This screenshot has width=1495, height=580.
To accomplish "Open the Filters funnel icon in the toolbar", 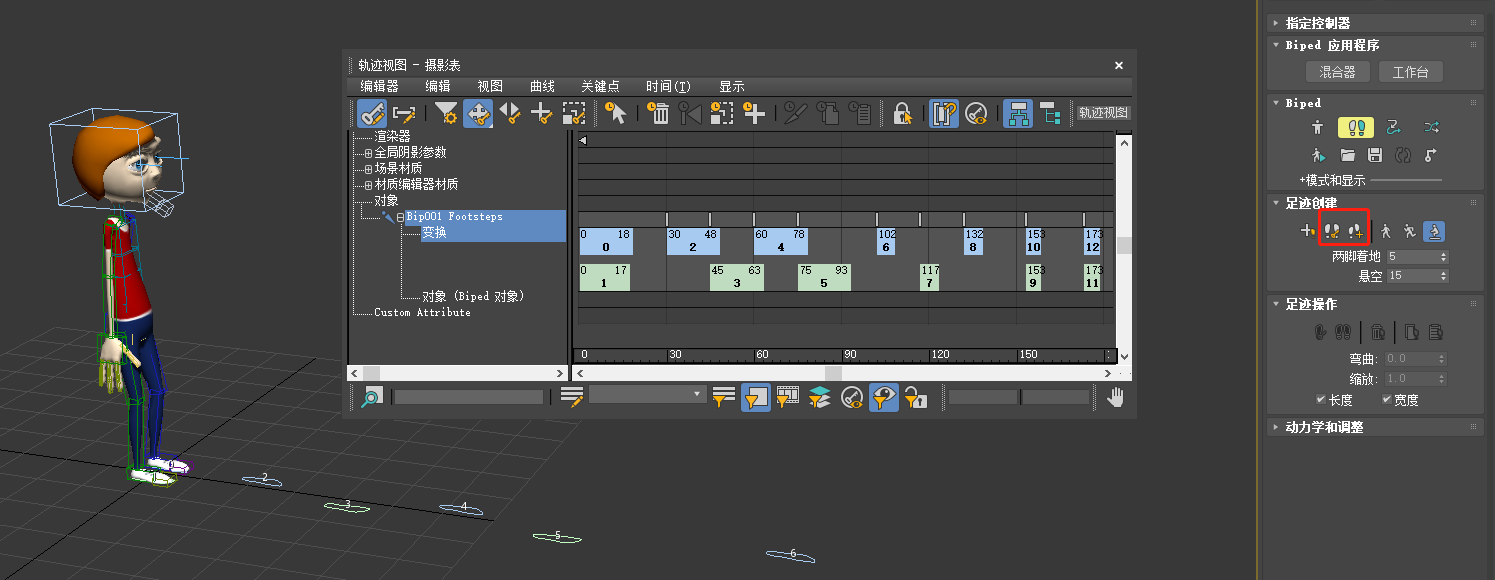I will click(446, 113).
